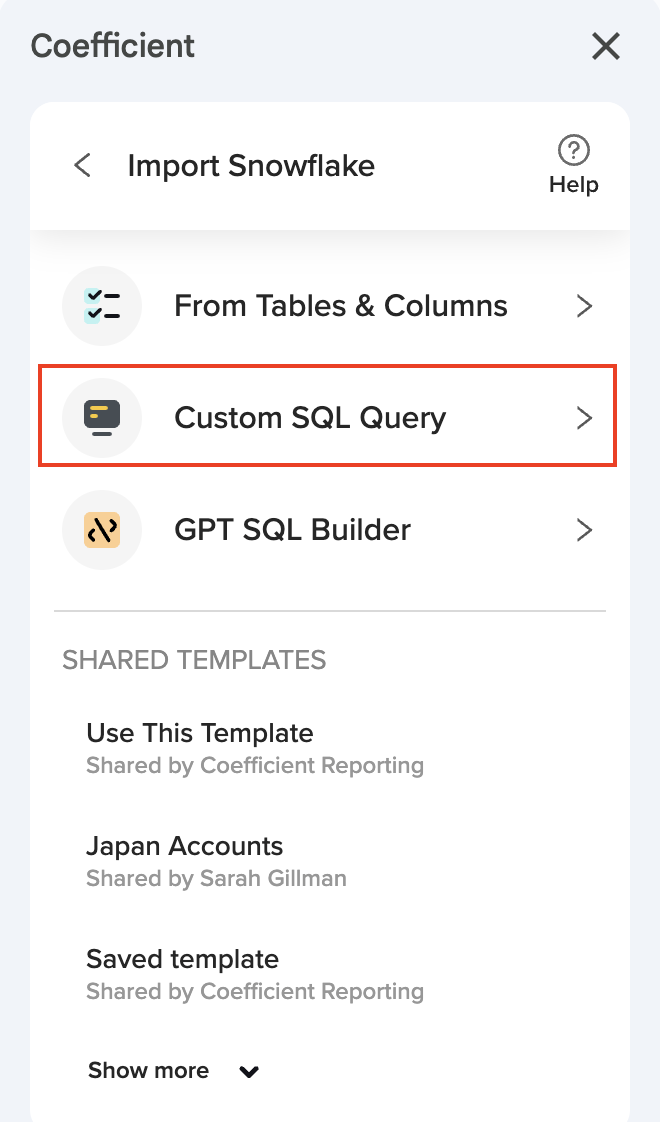Image resolution: width=660 pixels, height=1122 pixels.
Task: Close the Coefficient sidebar panel
Action: 606,46
